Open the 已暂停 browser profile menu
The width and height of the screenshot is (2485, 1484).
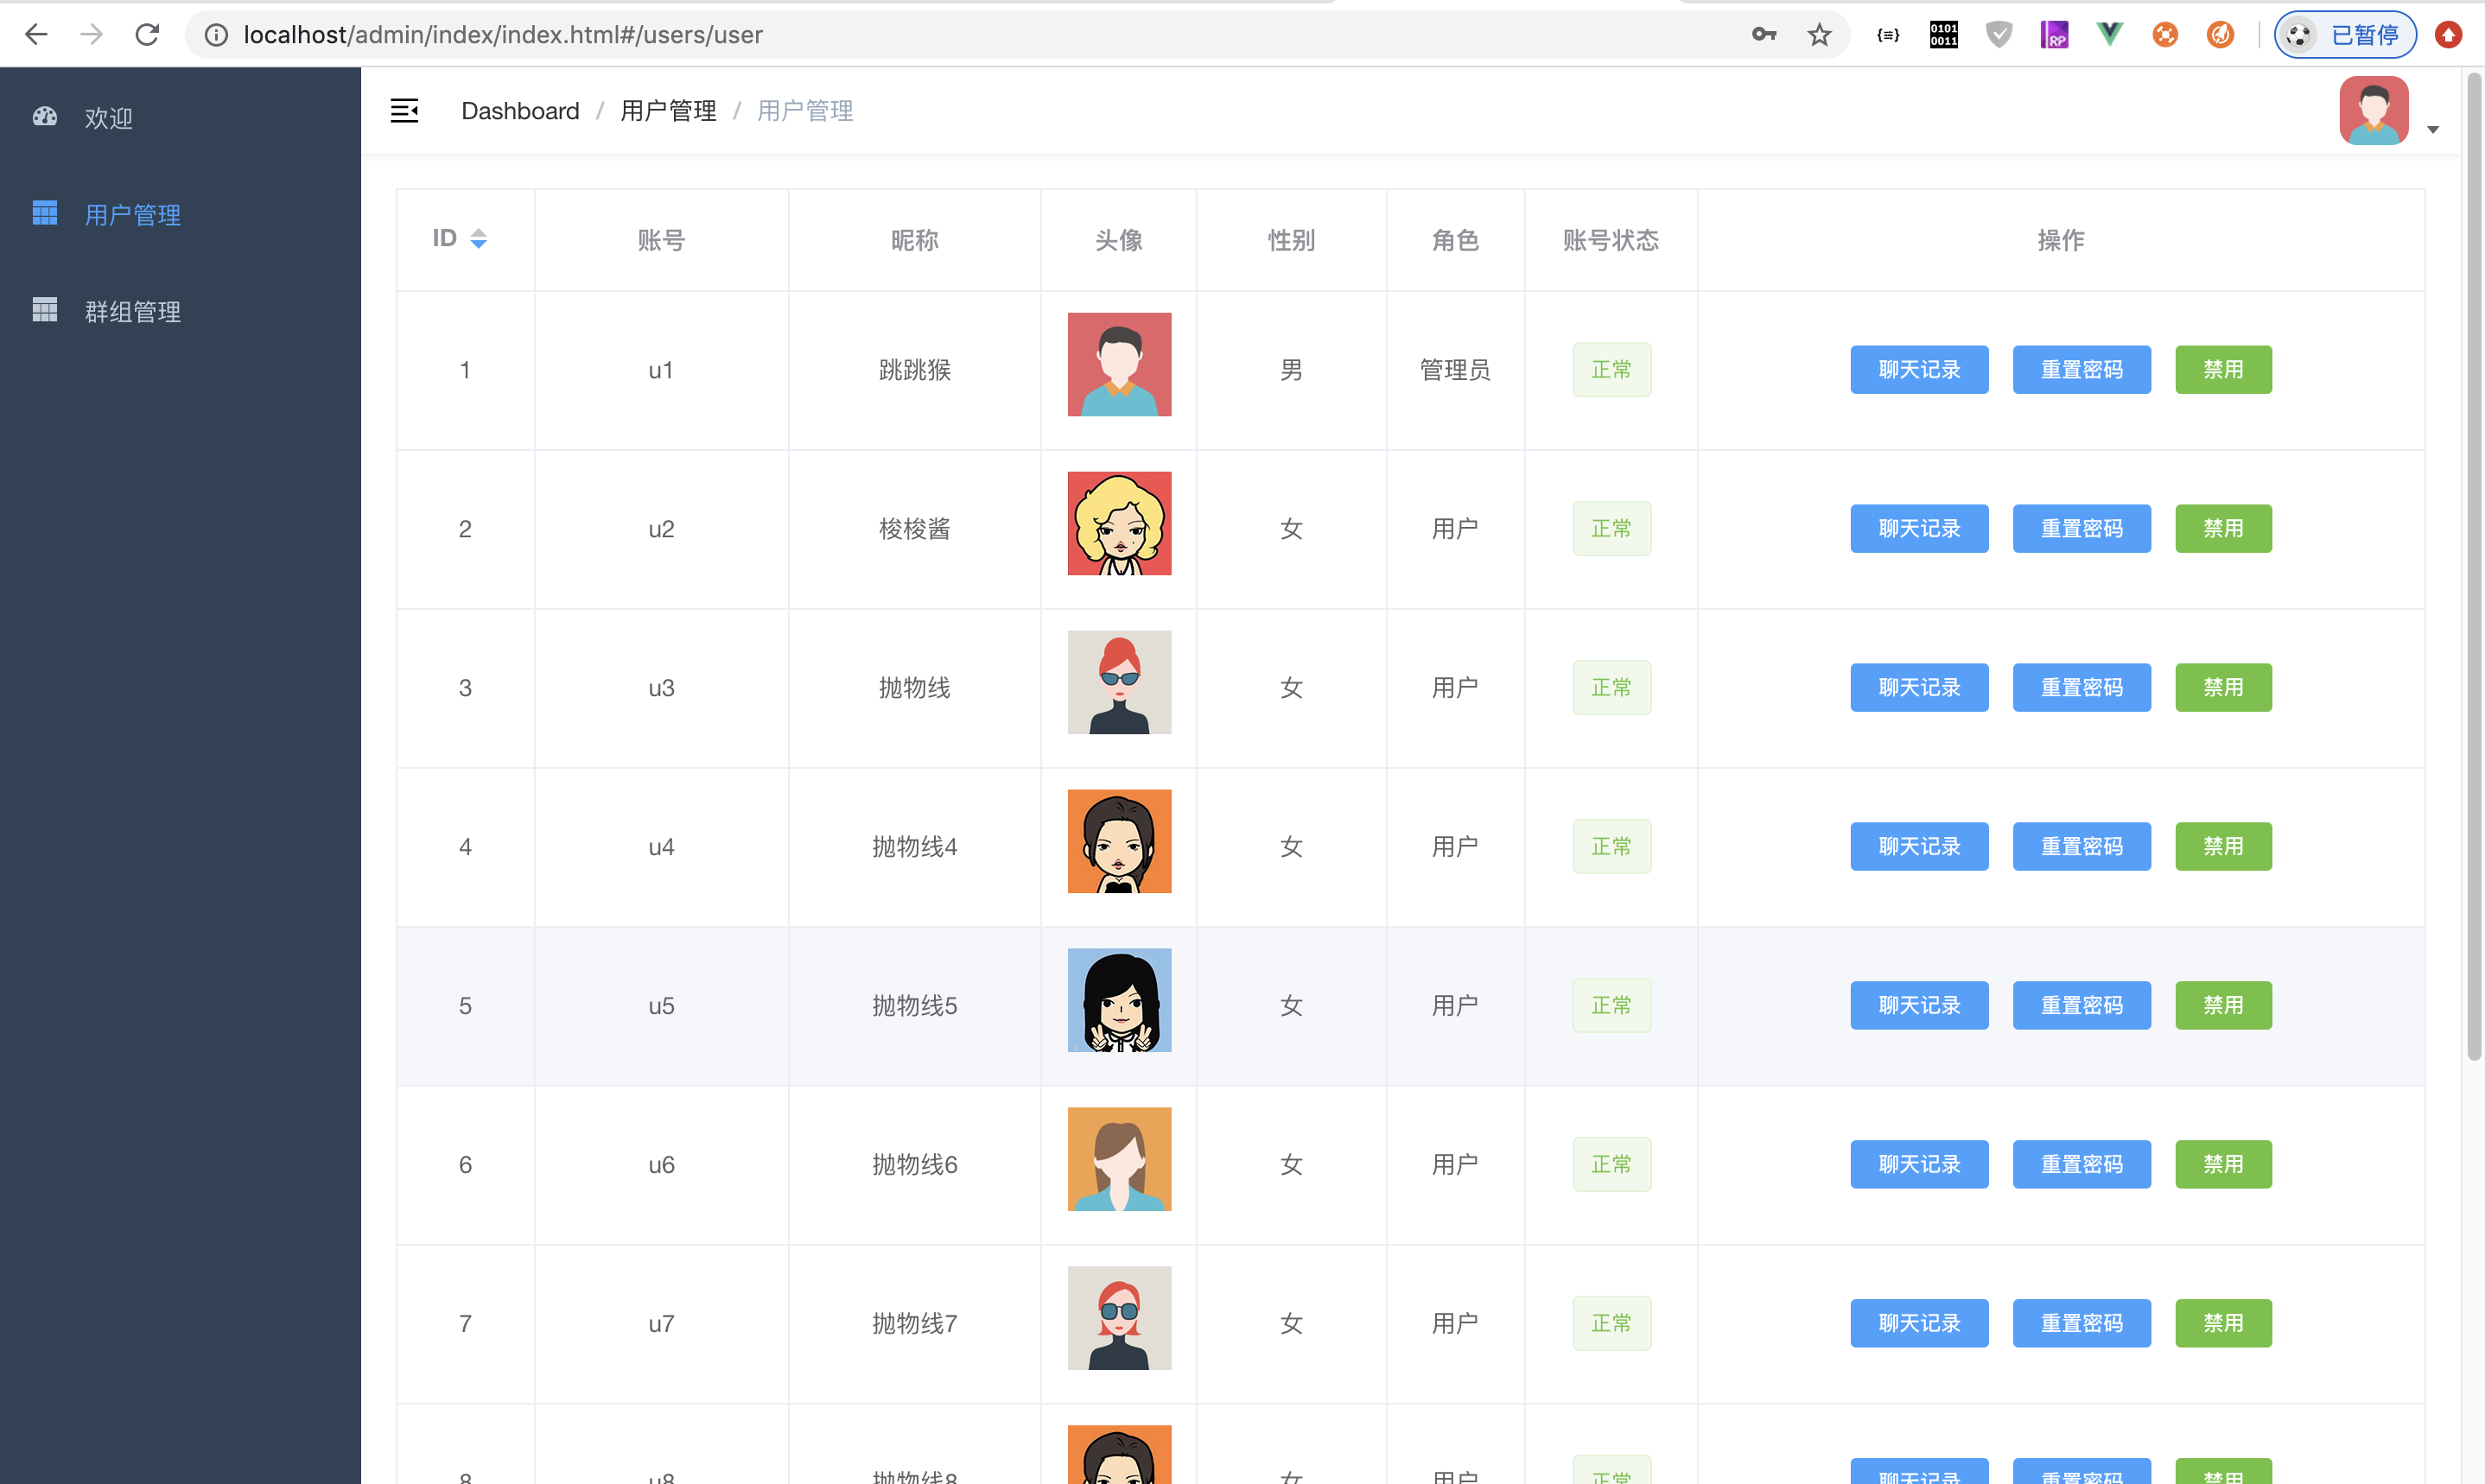(2344, 35)
